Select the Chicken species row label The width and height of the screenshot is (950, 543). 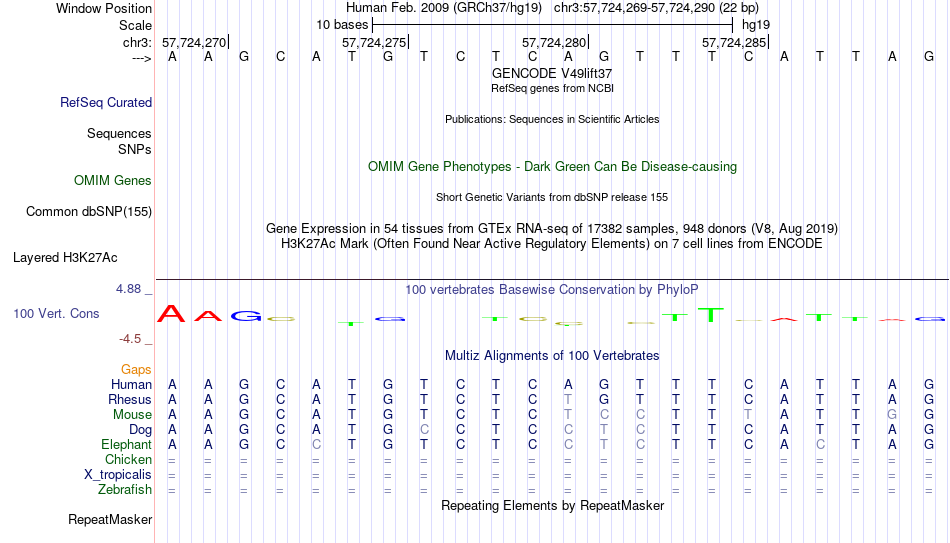pyautogui.click(x=128, y=460)
